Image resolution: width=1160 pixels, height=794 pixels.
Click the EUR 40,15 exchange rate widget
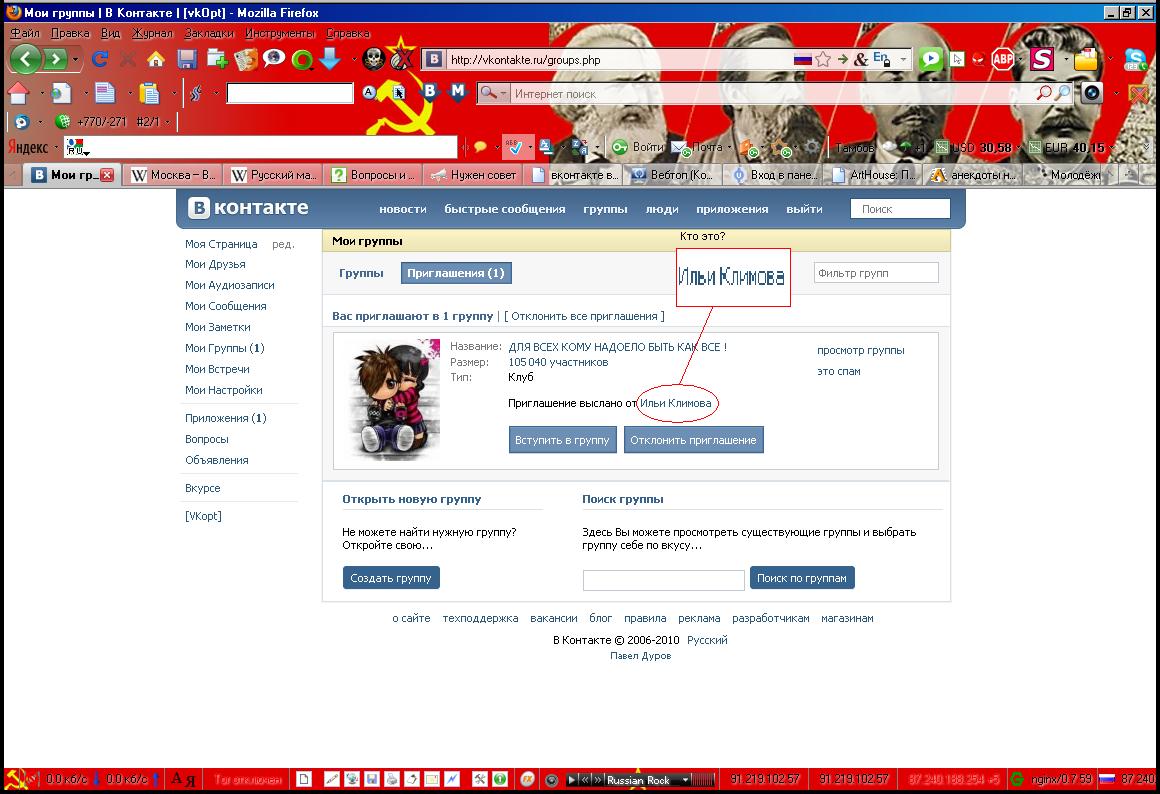(x=1066, y=147)
